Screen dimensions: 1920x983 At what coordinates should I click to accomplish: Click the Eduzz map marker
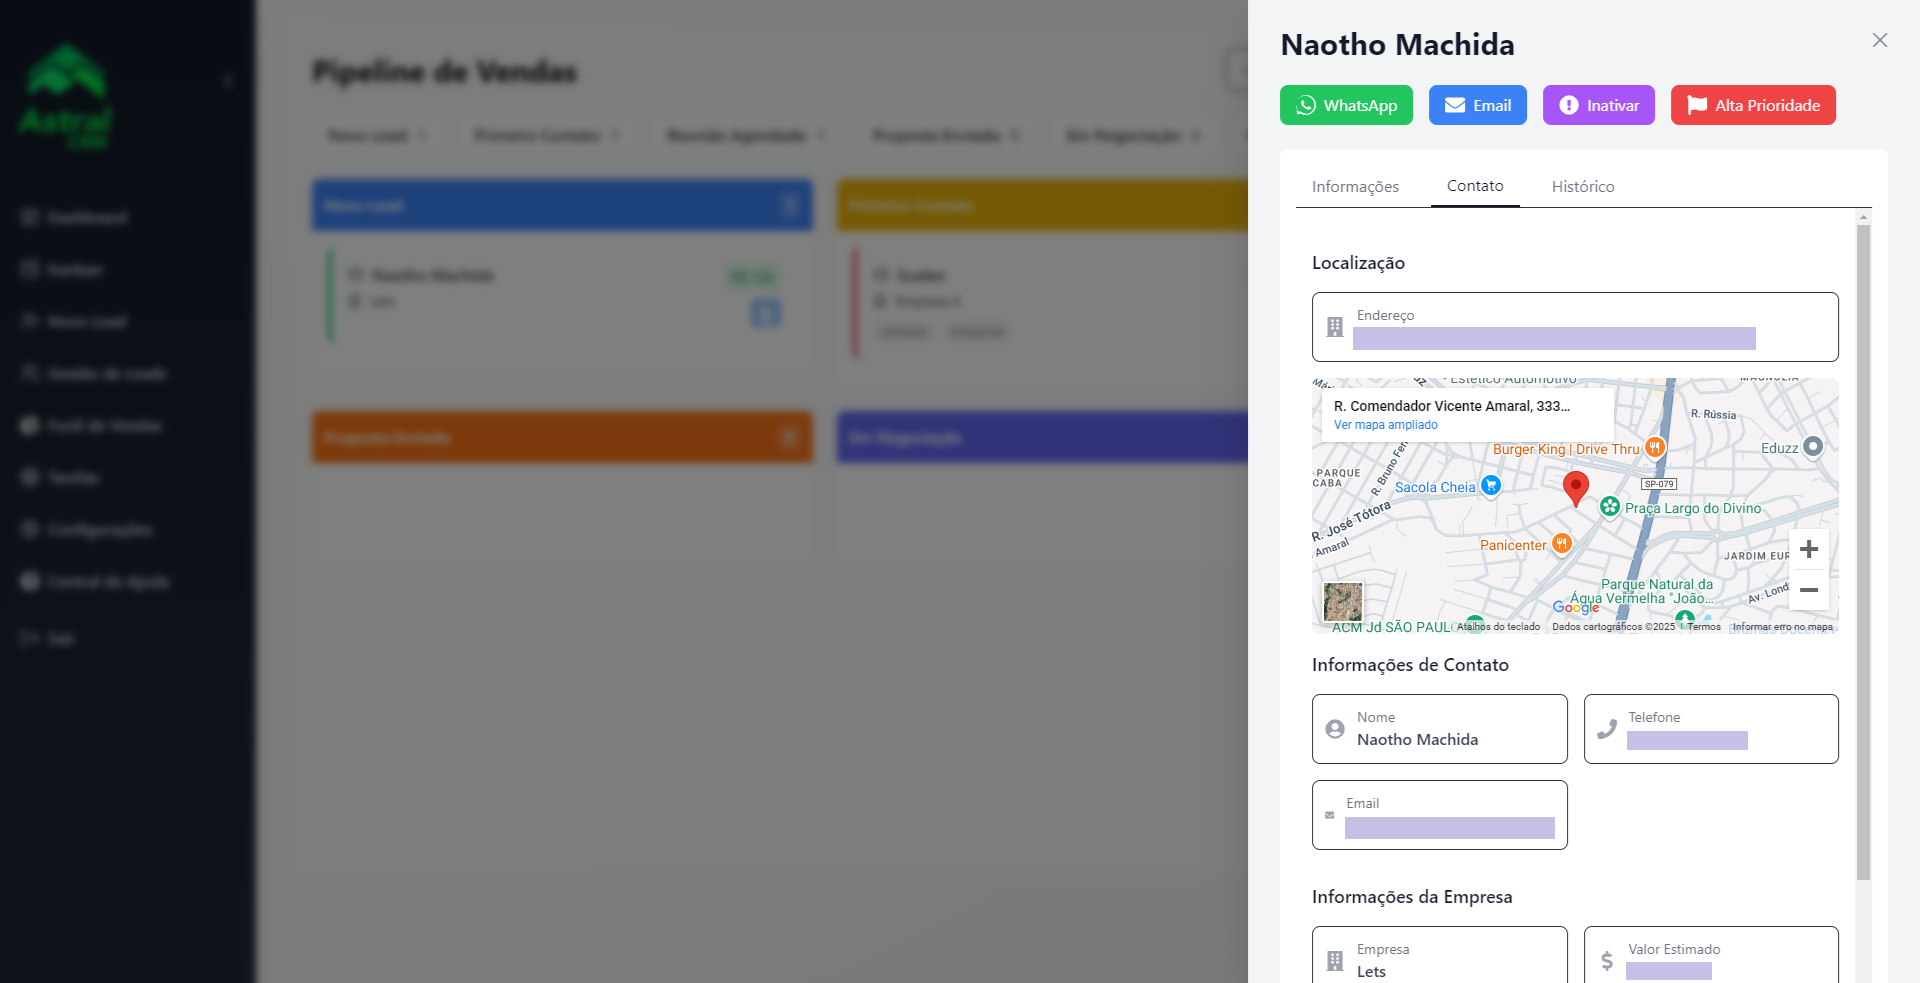(1812, 447)
